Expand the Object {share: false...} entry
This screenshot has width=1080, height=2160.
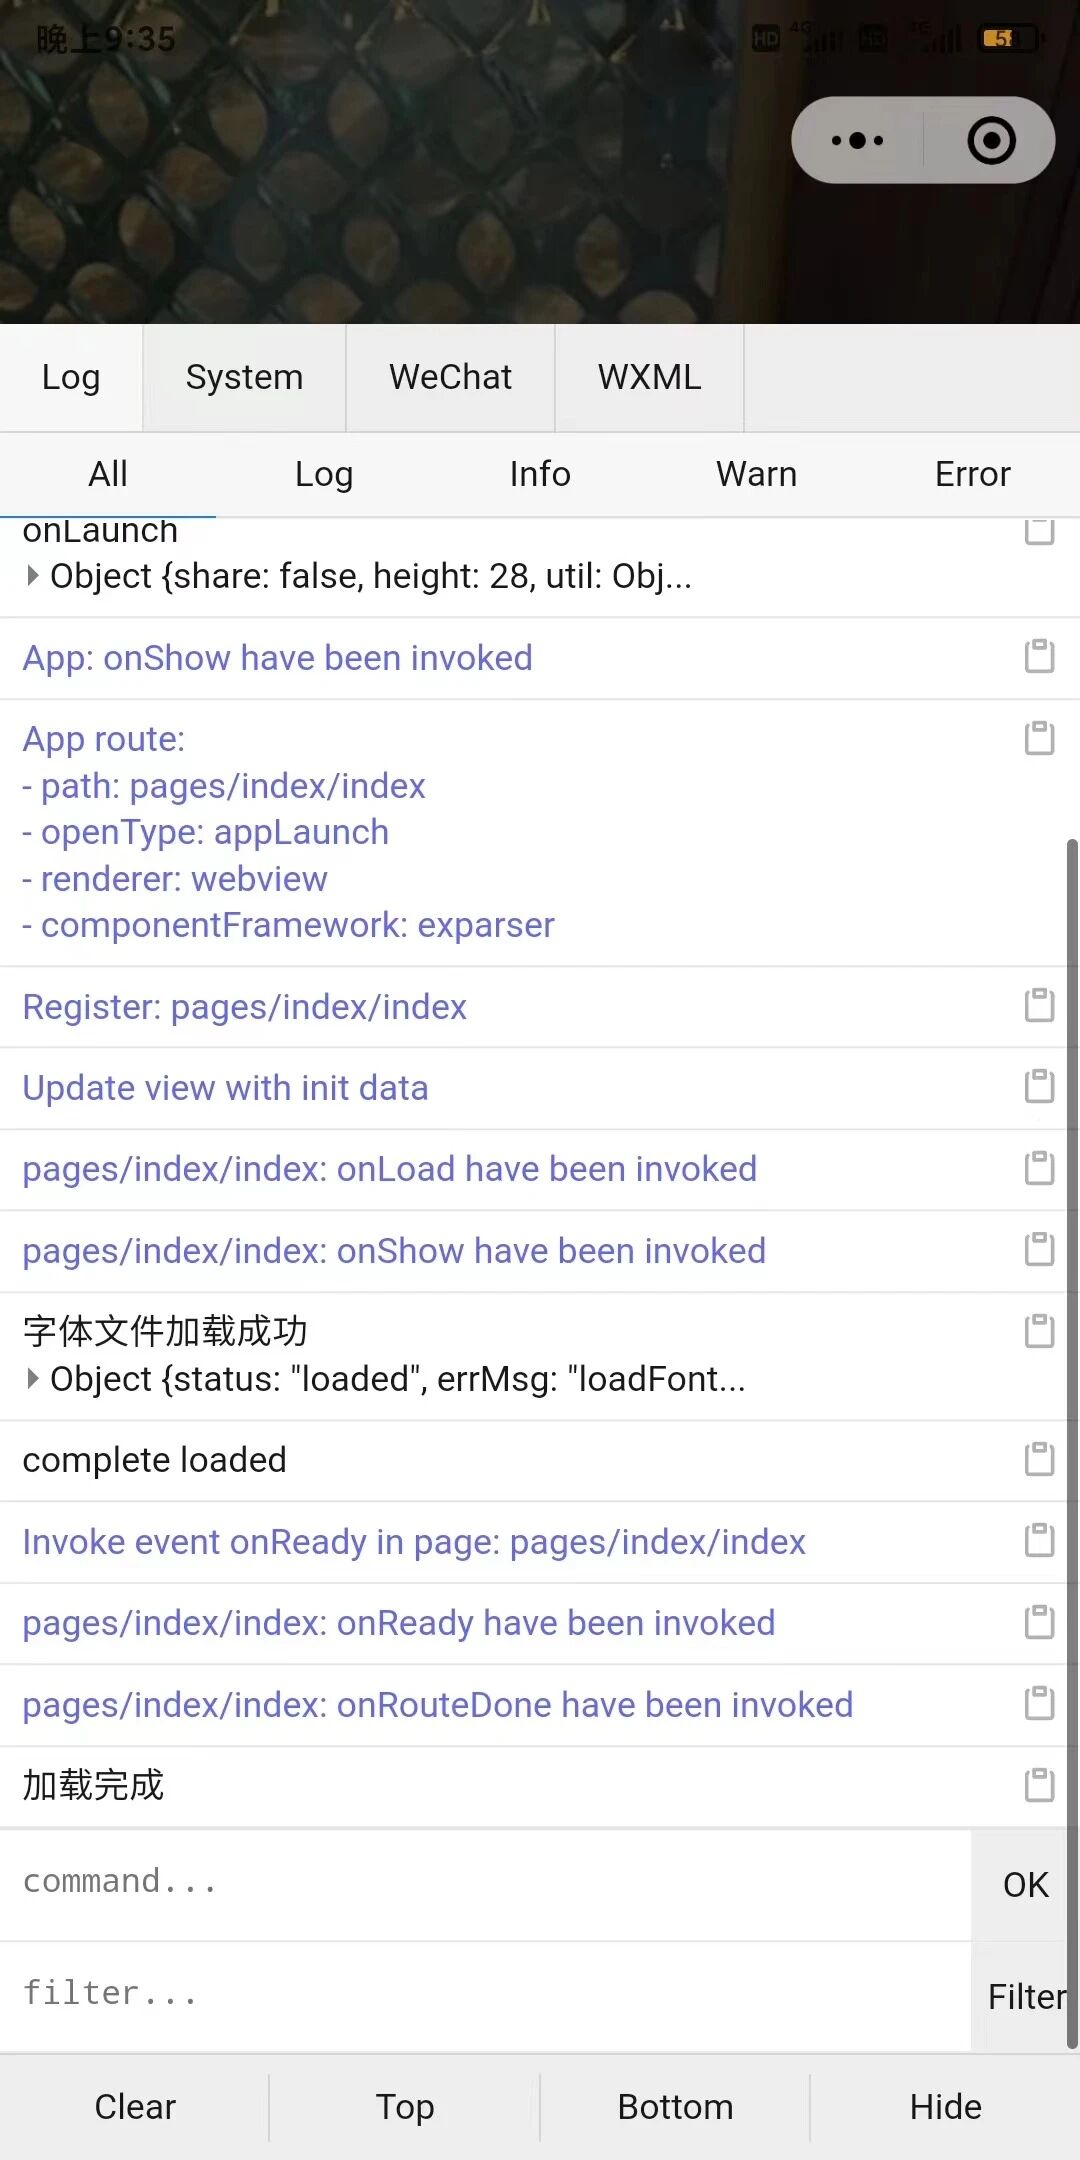tap(33, 576)
